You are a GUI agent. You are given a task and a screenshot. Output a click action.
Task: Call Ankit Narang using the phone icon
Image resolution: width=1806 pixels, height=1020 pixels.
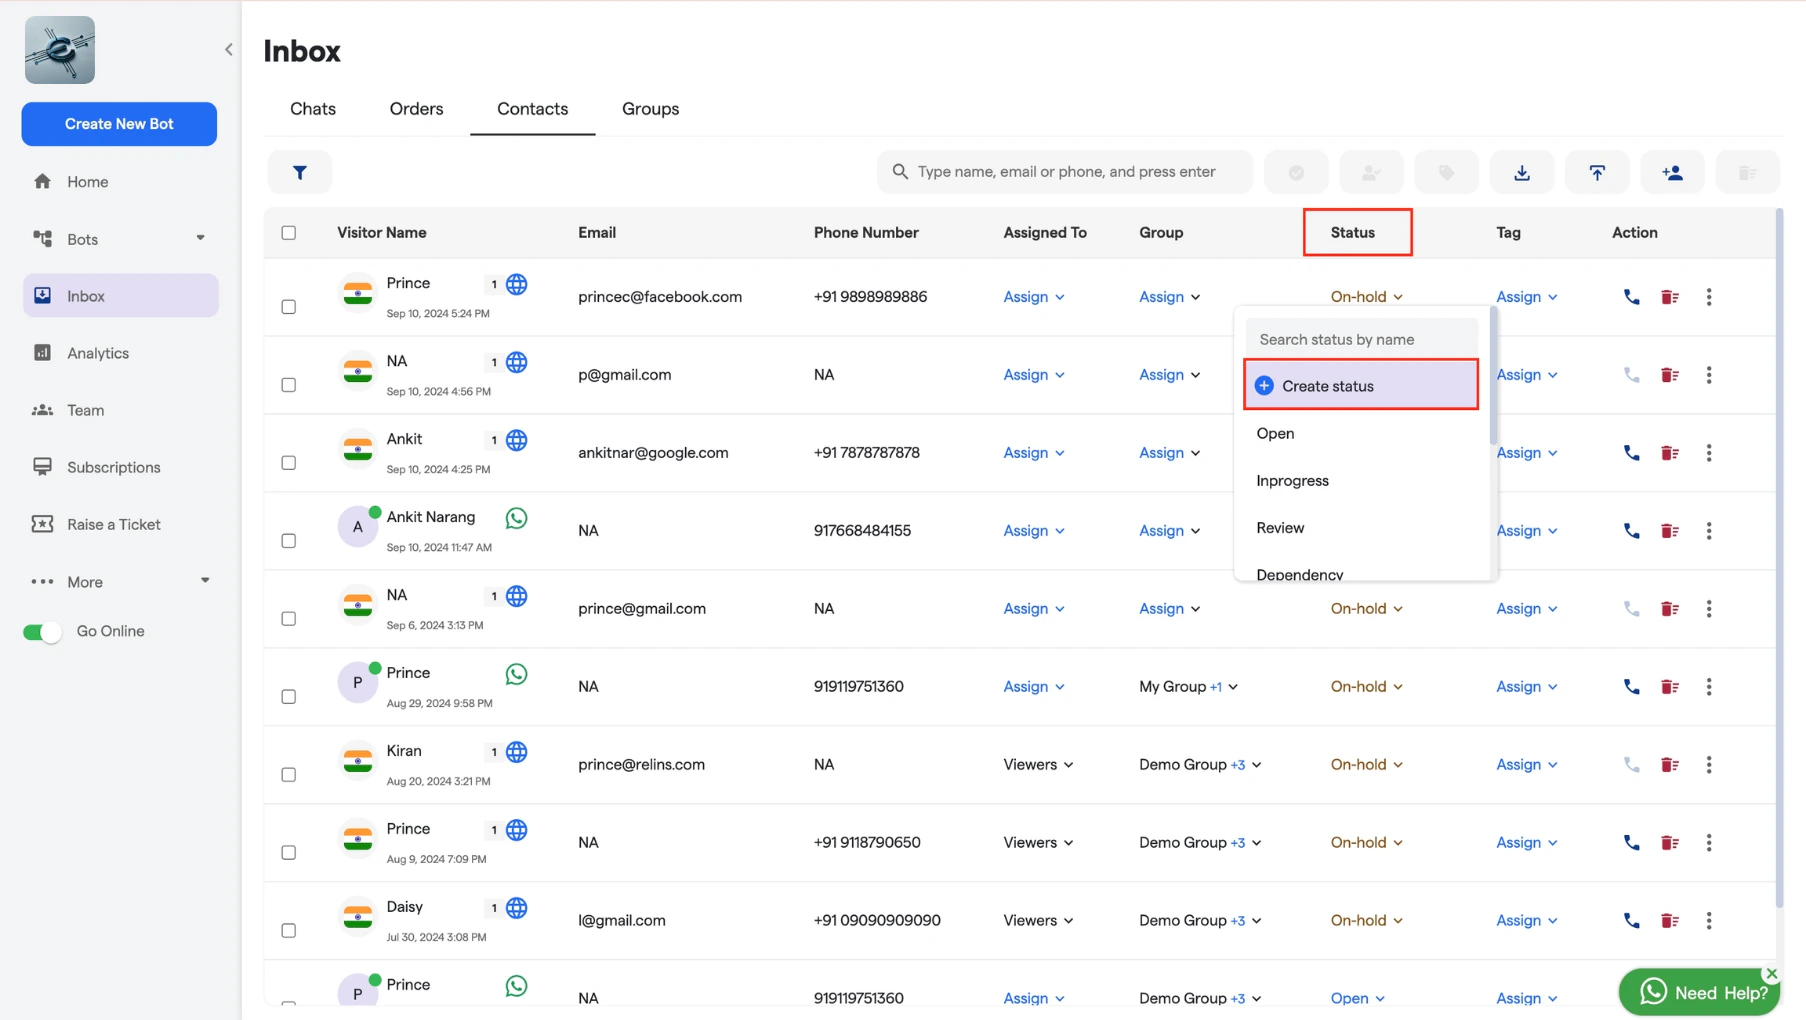(x=1631, y=531)
